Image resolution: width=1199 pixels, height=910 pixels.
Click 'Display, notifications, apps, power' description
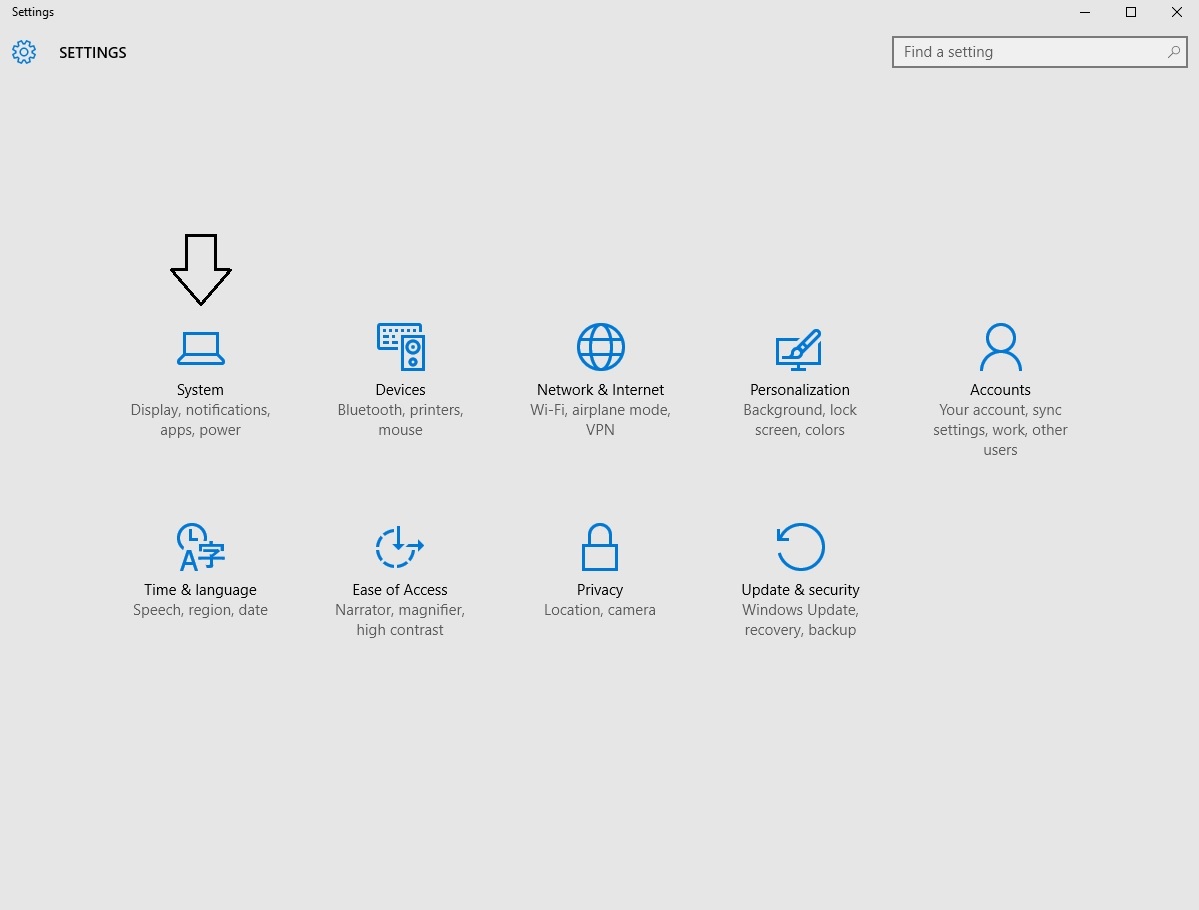[x=200, y=420]
